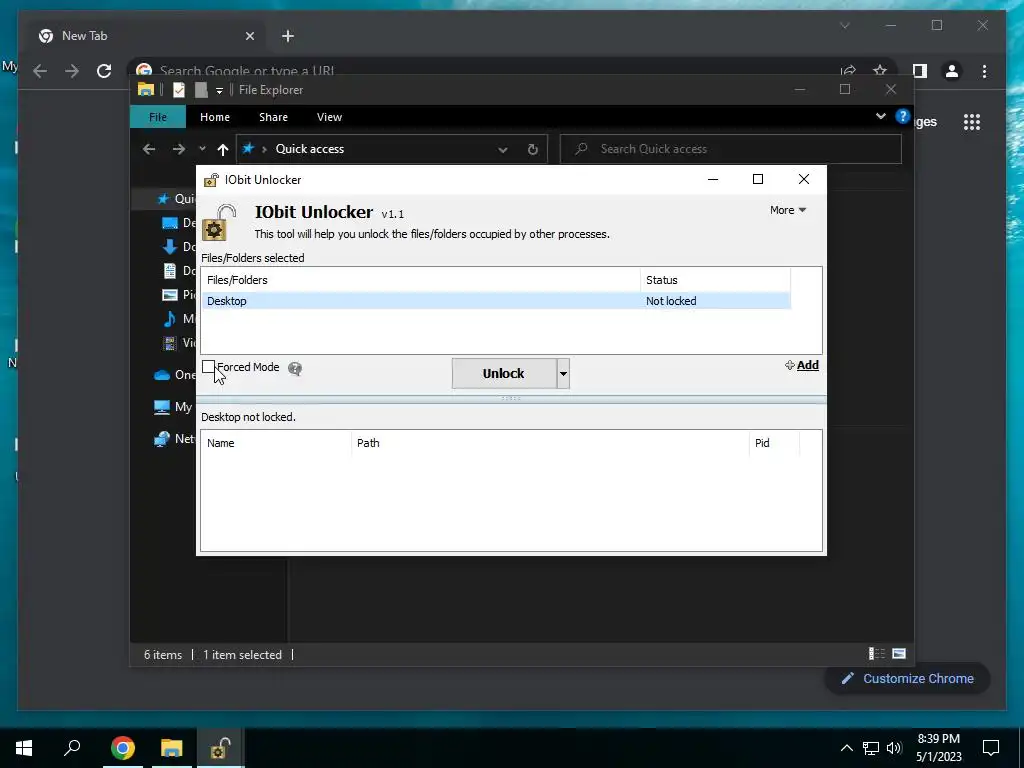This screenshot has width=1024, height=768.
Task: Click the Search Quick access field
Action: point(731,149)
